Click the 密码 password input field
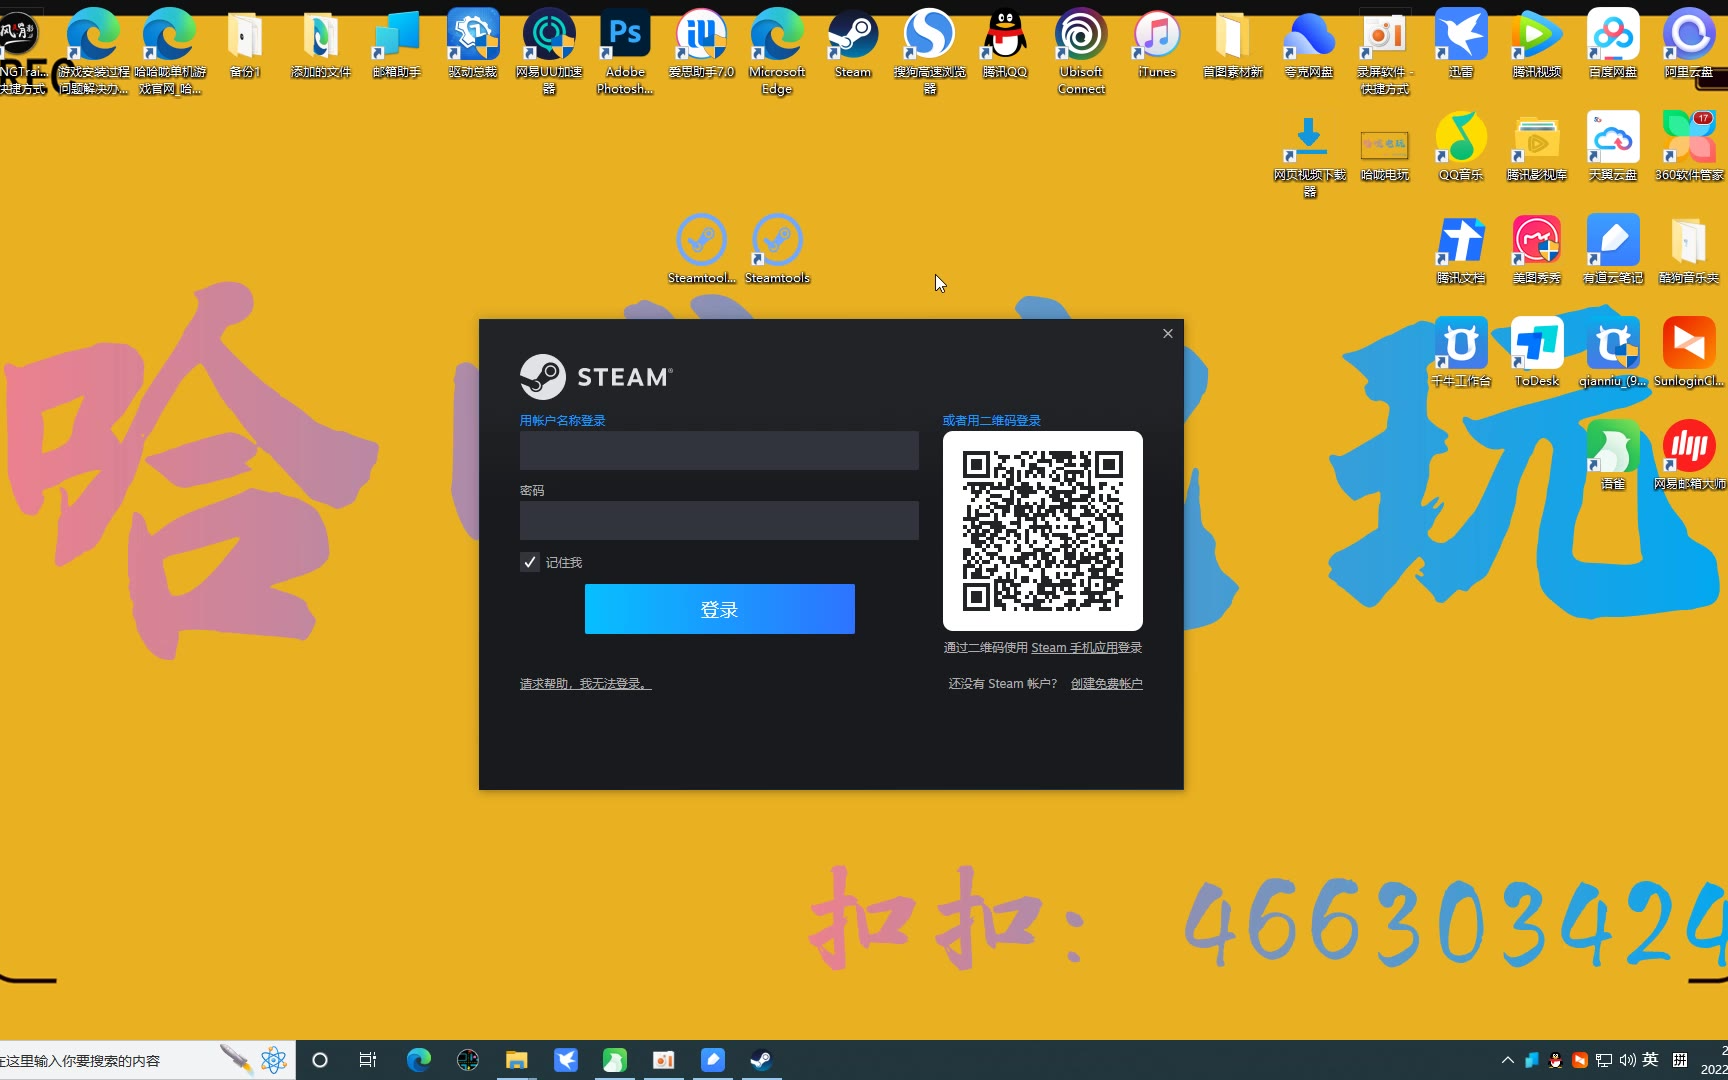The height and width of the screenshot is (1080, 1728). point(719,521)
